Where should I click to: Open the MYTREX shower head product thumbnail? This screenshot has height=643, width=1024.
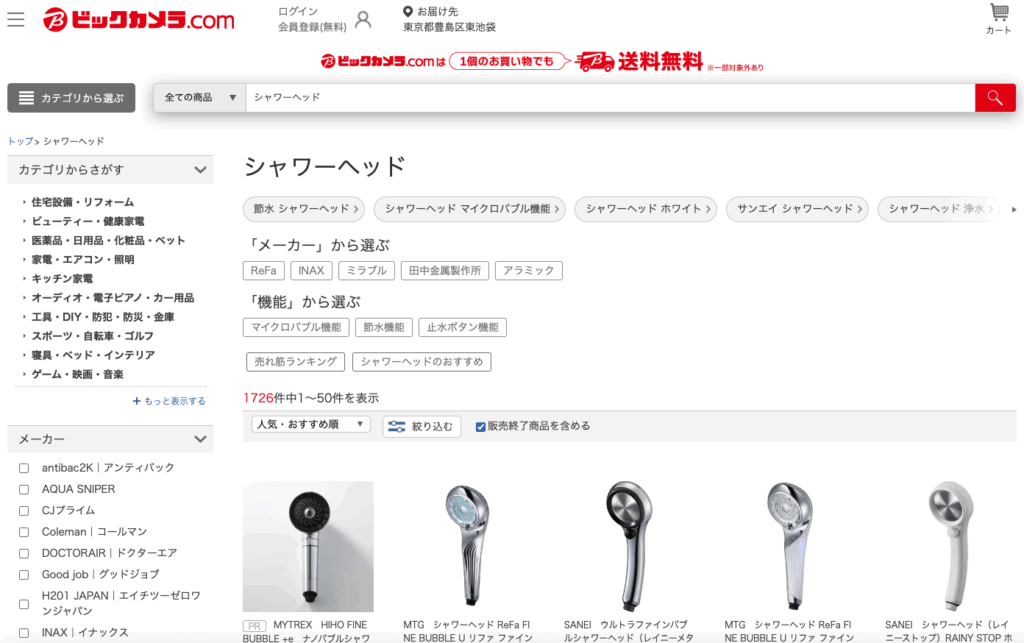[308, 546]
